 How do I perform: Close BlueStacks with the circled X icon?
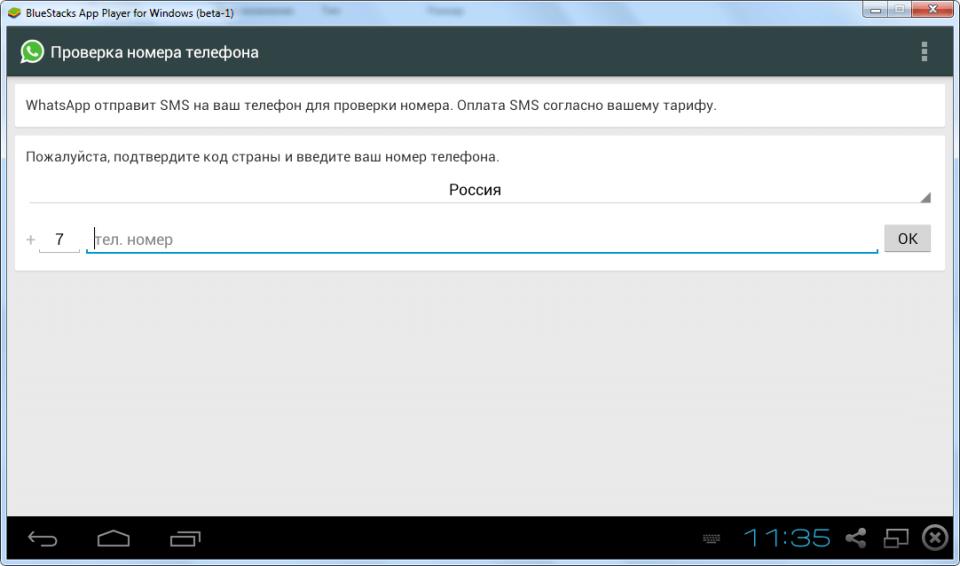[x=934, y=539]
